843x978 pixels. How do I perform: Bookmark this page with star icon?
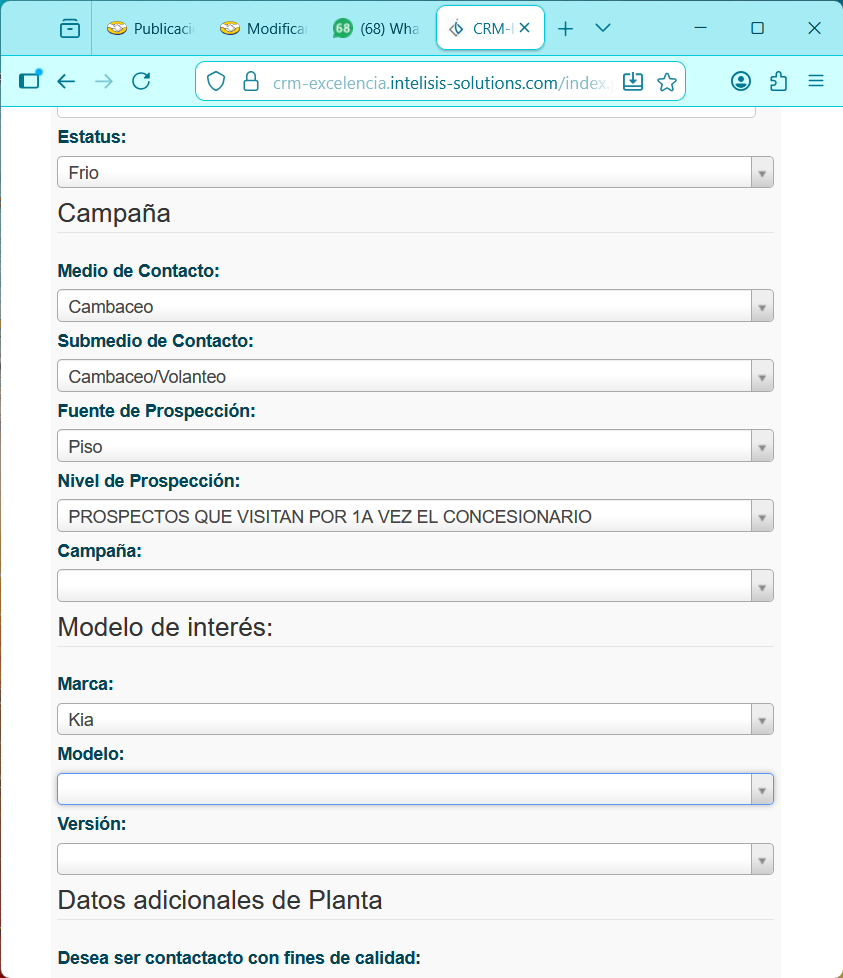tap(667, 82)
